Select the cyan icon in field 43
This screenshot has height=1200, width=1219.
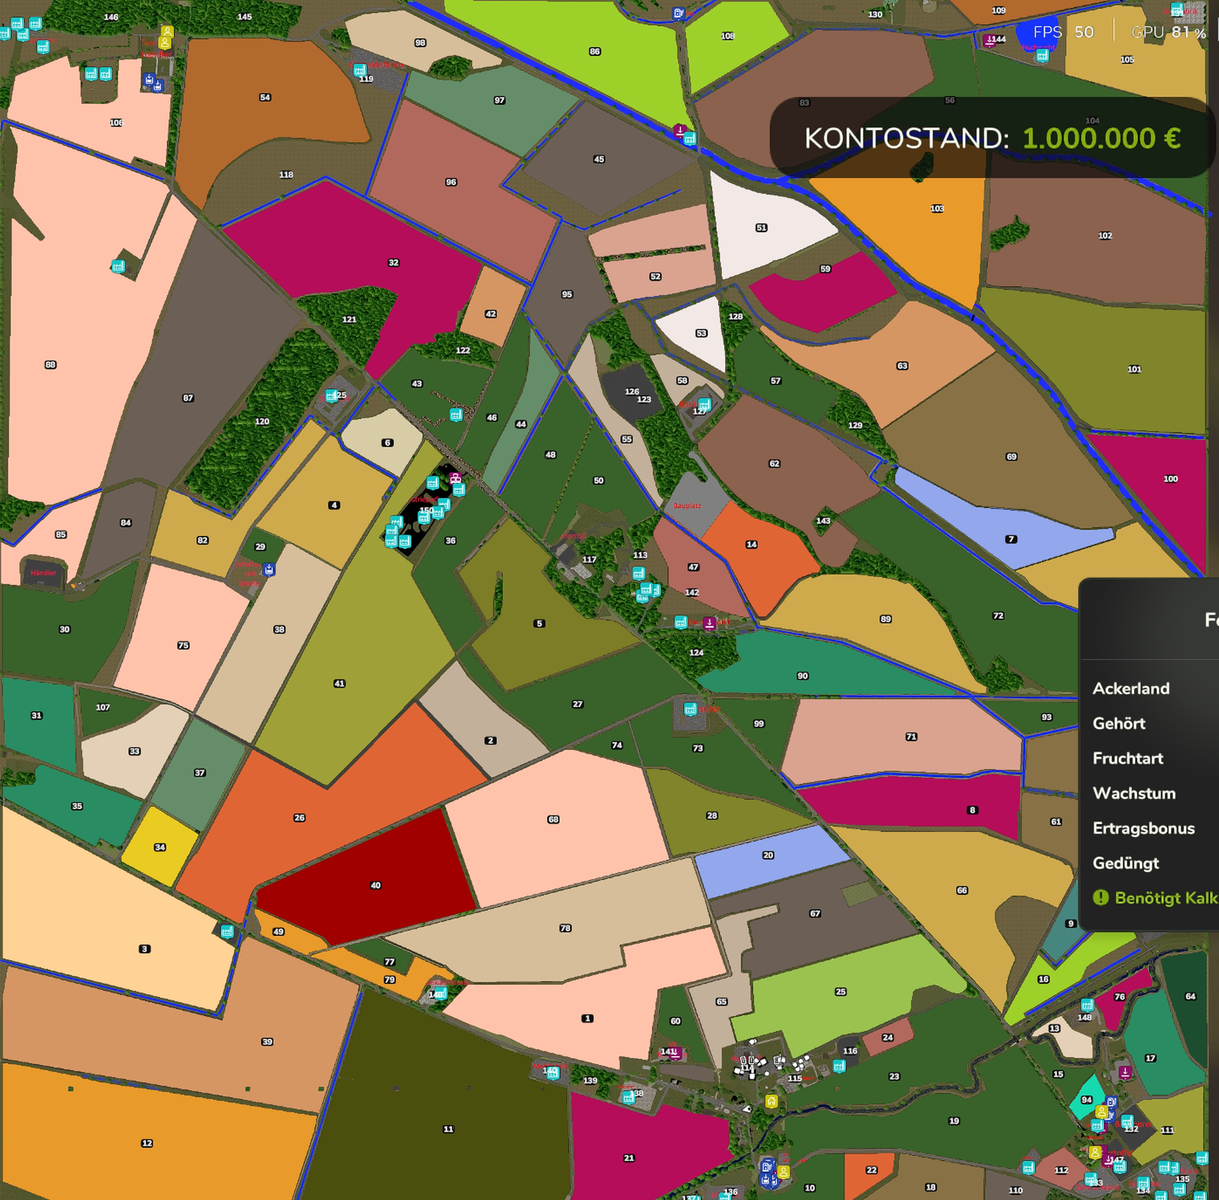point(456,414)
